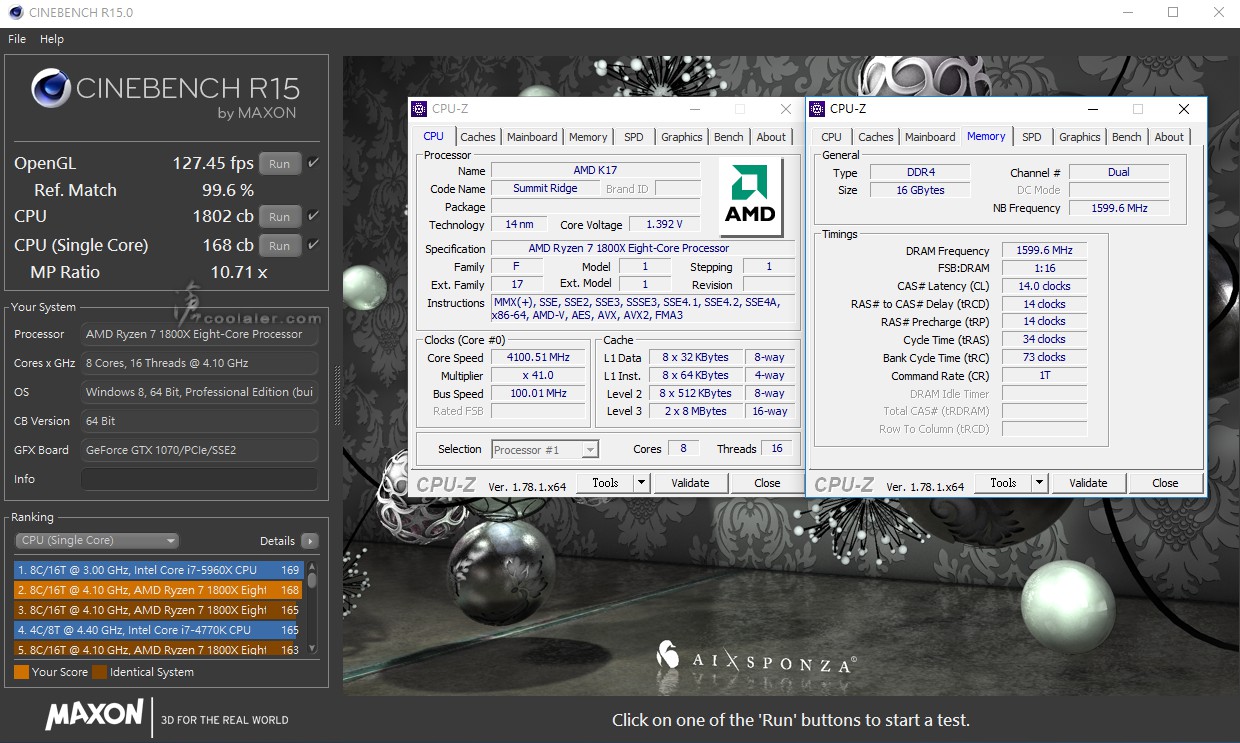This screenshot has height=743, width=1240.
Task: Click Close button in left CPU-Z window
Action: click(x=767, y=483)
